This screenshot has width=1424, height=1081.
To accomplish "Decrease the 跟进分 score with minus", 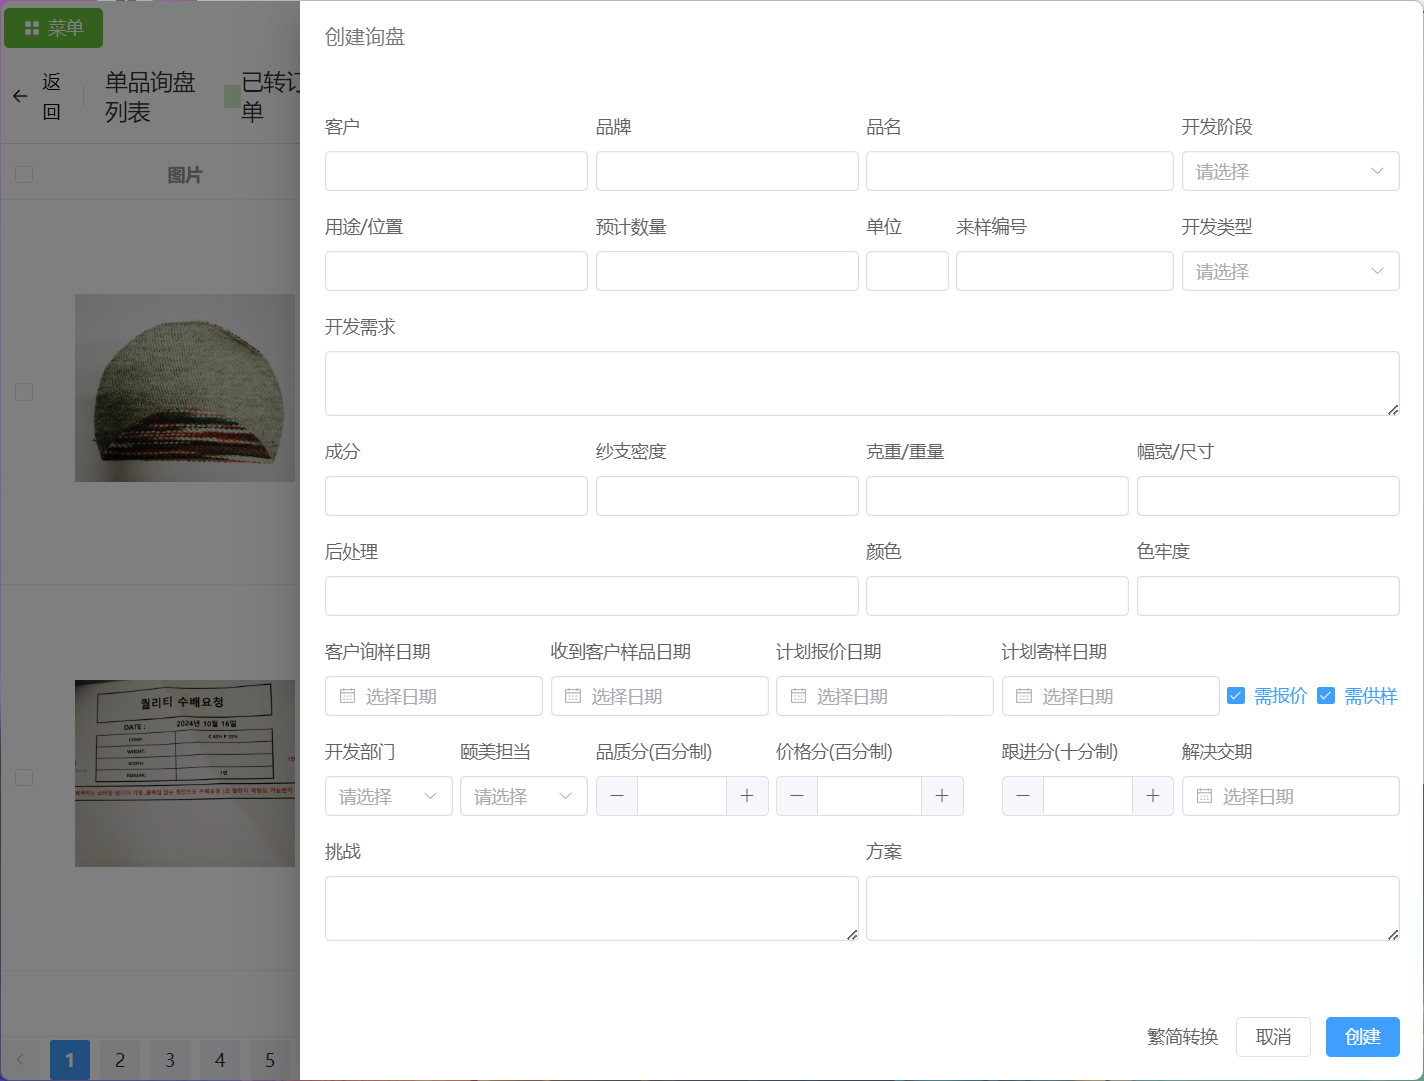I will pyautogui.click(x=1023, y=796).
